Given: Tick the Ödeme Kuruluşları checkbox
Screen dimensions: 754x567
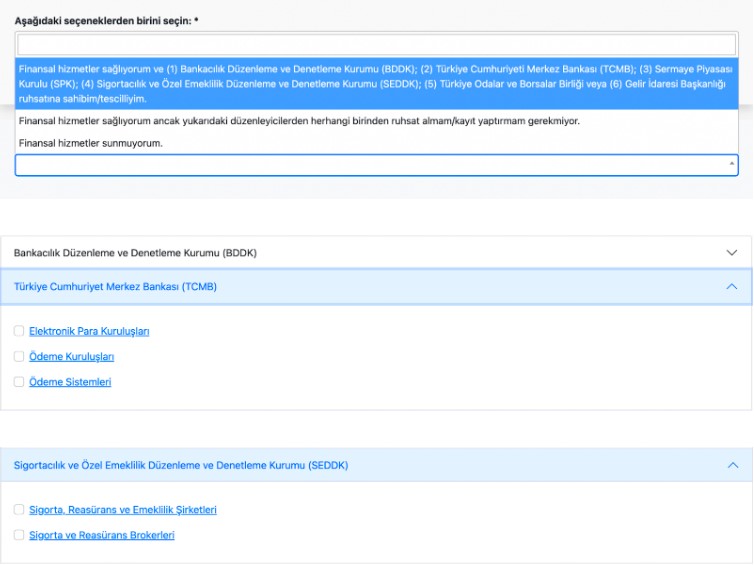Looking at the screenshot, I should coord(19,356).
